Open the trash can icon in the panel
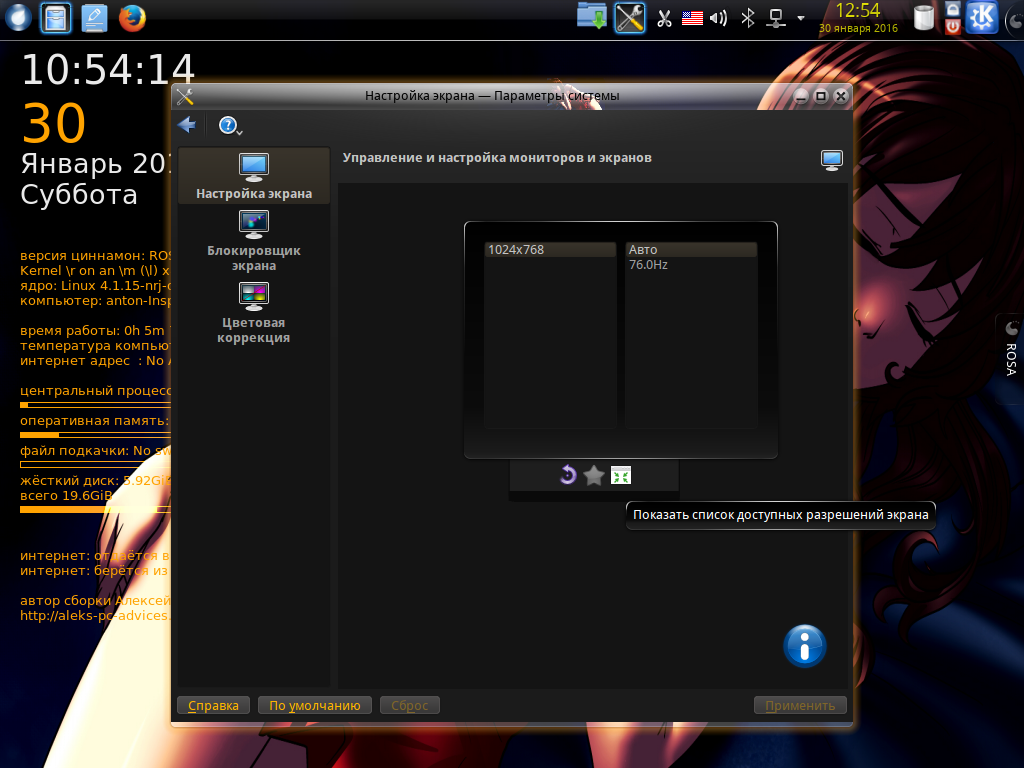Image resolution: width=1024 pixels, height=768 pixels. [923, 18]
